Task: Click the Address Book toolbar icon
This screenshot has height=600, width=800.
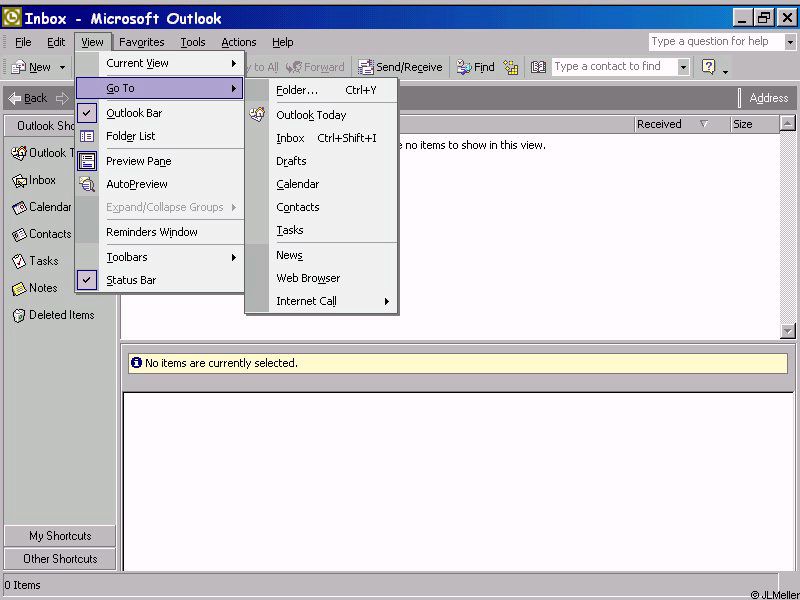Action: tap(538, 67)
